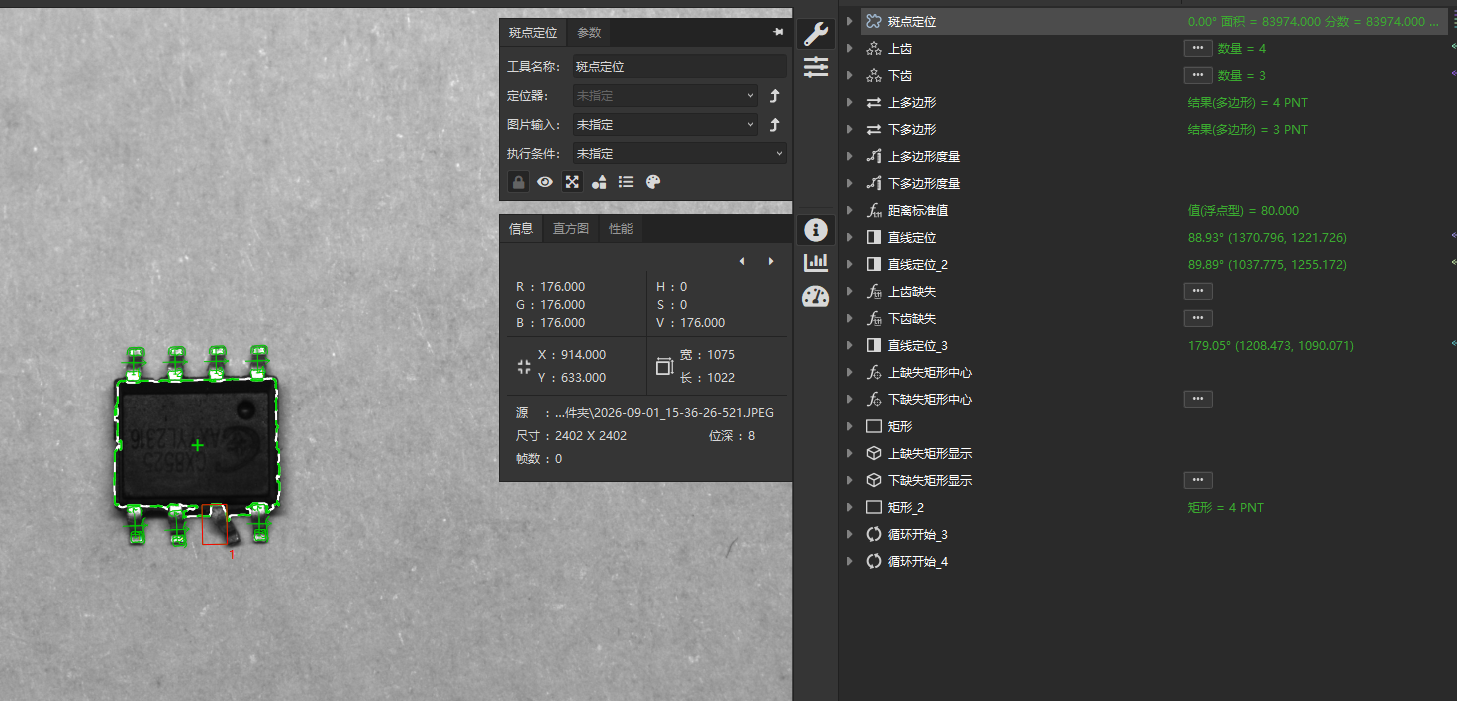Open the histogram bar chart sidebar icon
This screenshot has width=1457, height=701.
pos(816,262)
